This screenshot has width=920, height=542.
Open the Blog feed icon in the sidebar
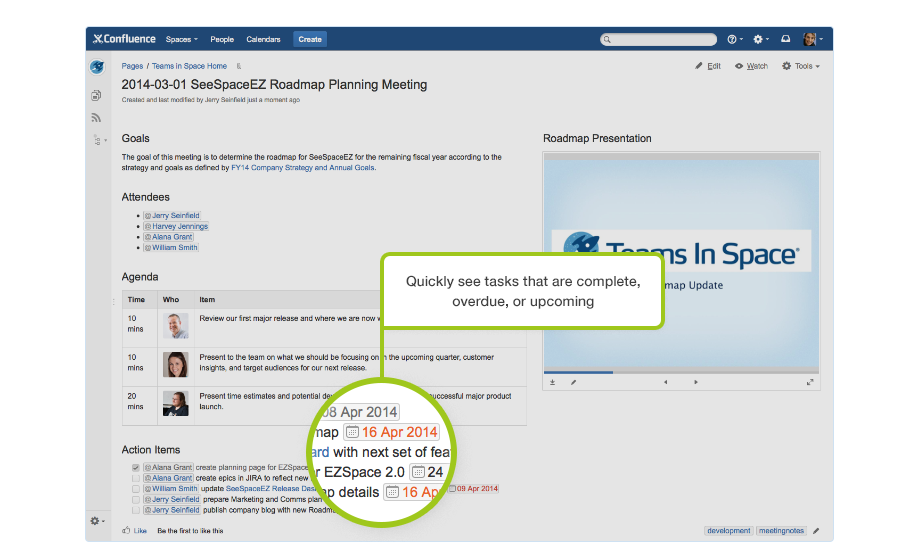(x=96, y=118)
